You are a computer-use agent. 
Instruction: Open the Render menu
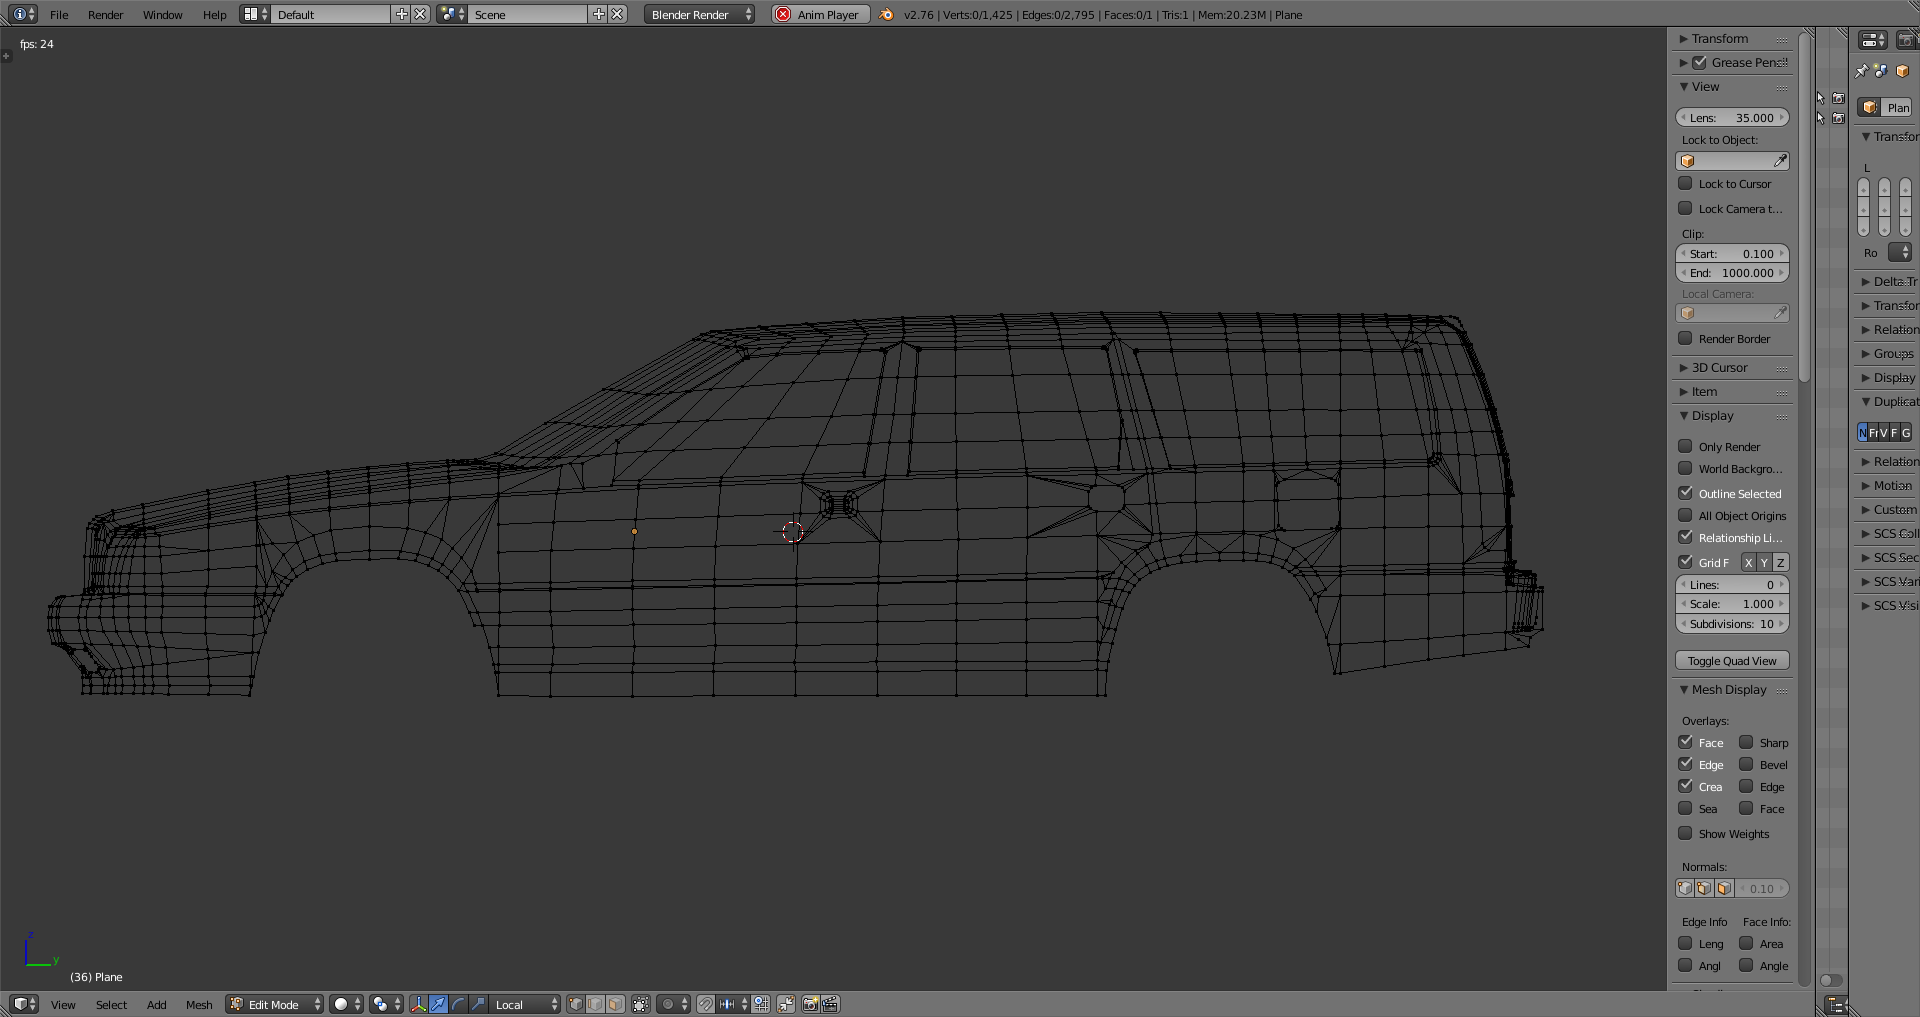pos(105,15)
